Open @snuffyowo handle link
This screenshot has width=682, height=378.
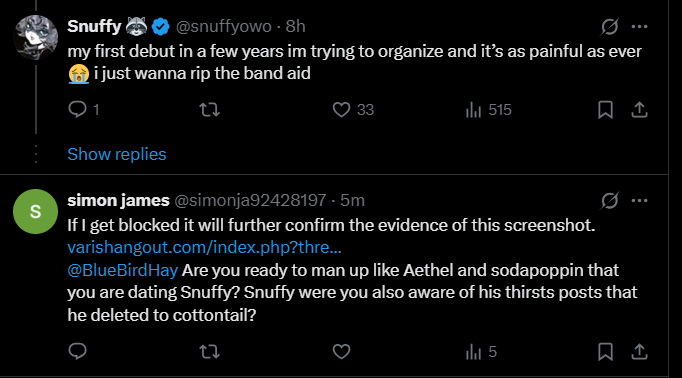click(x=224, y=27)
